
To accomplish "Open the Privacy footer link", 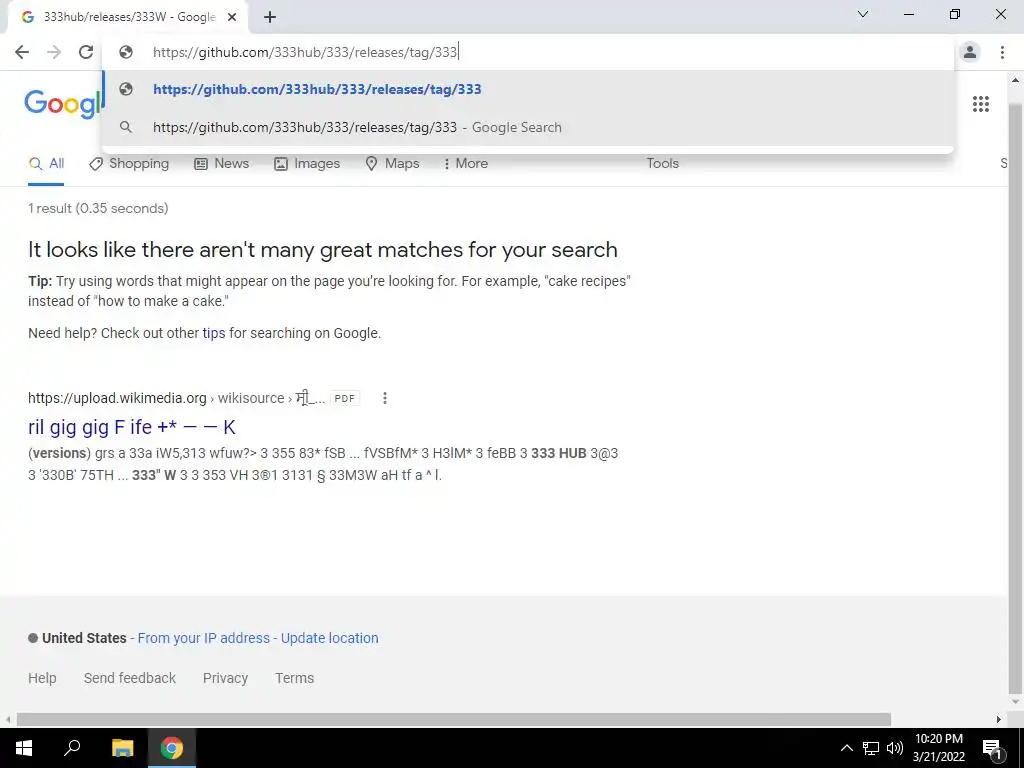I will [225, 678].
